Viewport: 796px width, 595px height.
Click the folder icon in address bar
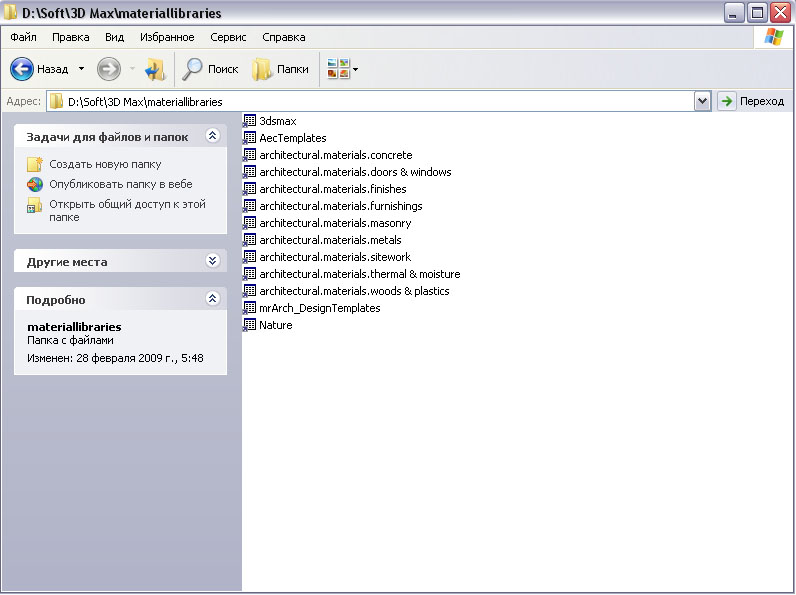tap(57, 102)
